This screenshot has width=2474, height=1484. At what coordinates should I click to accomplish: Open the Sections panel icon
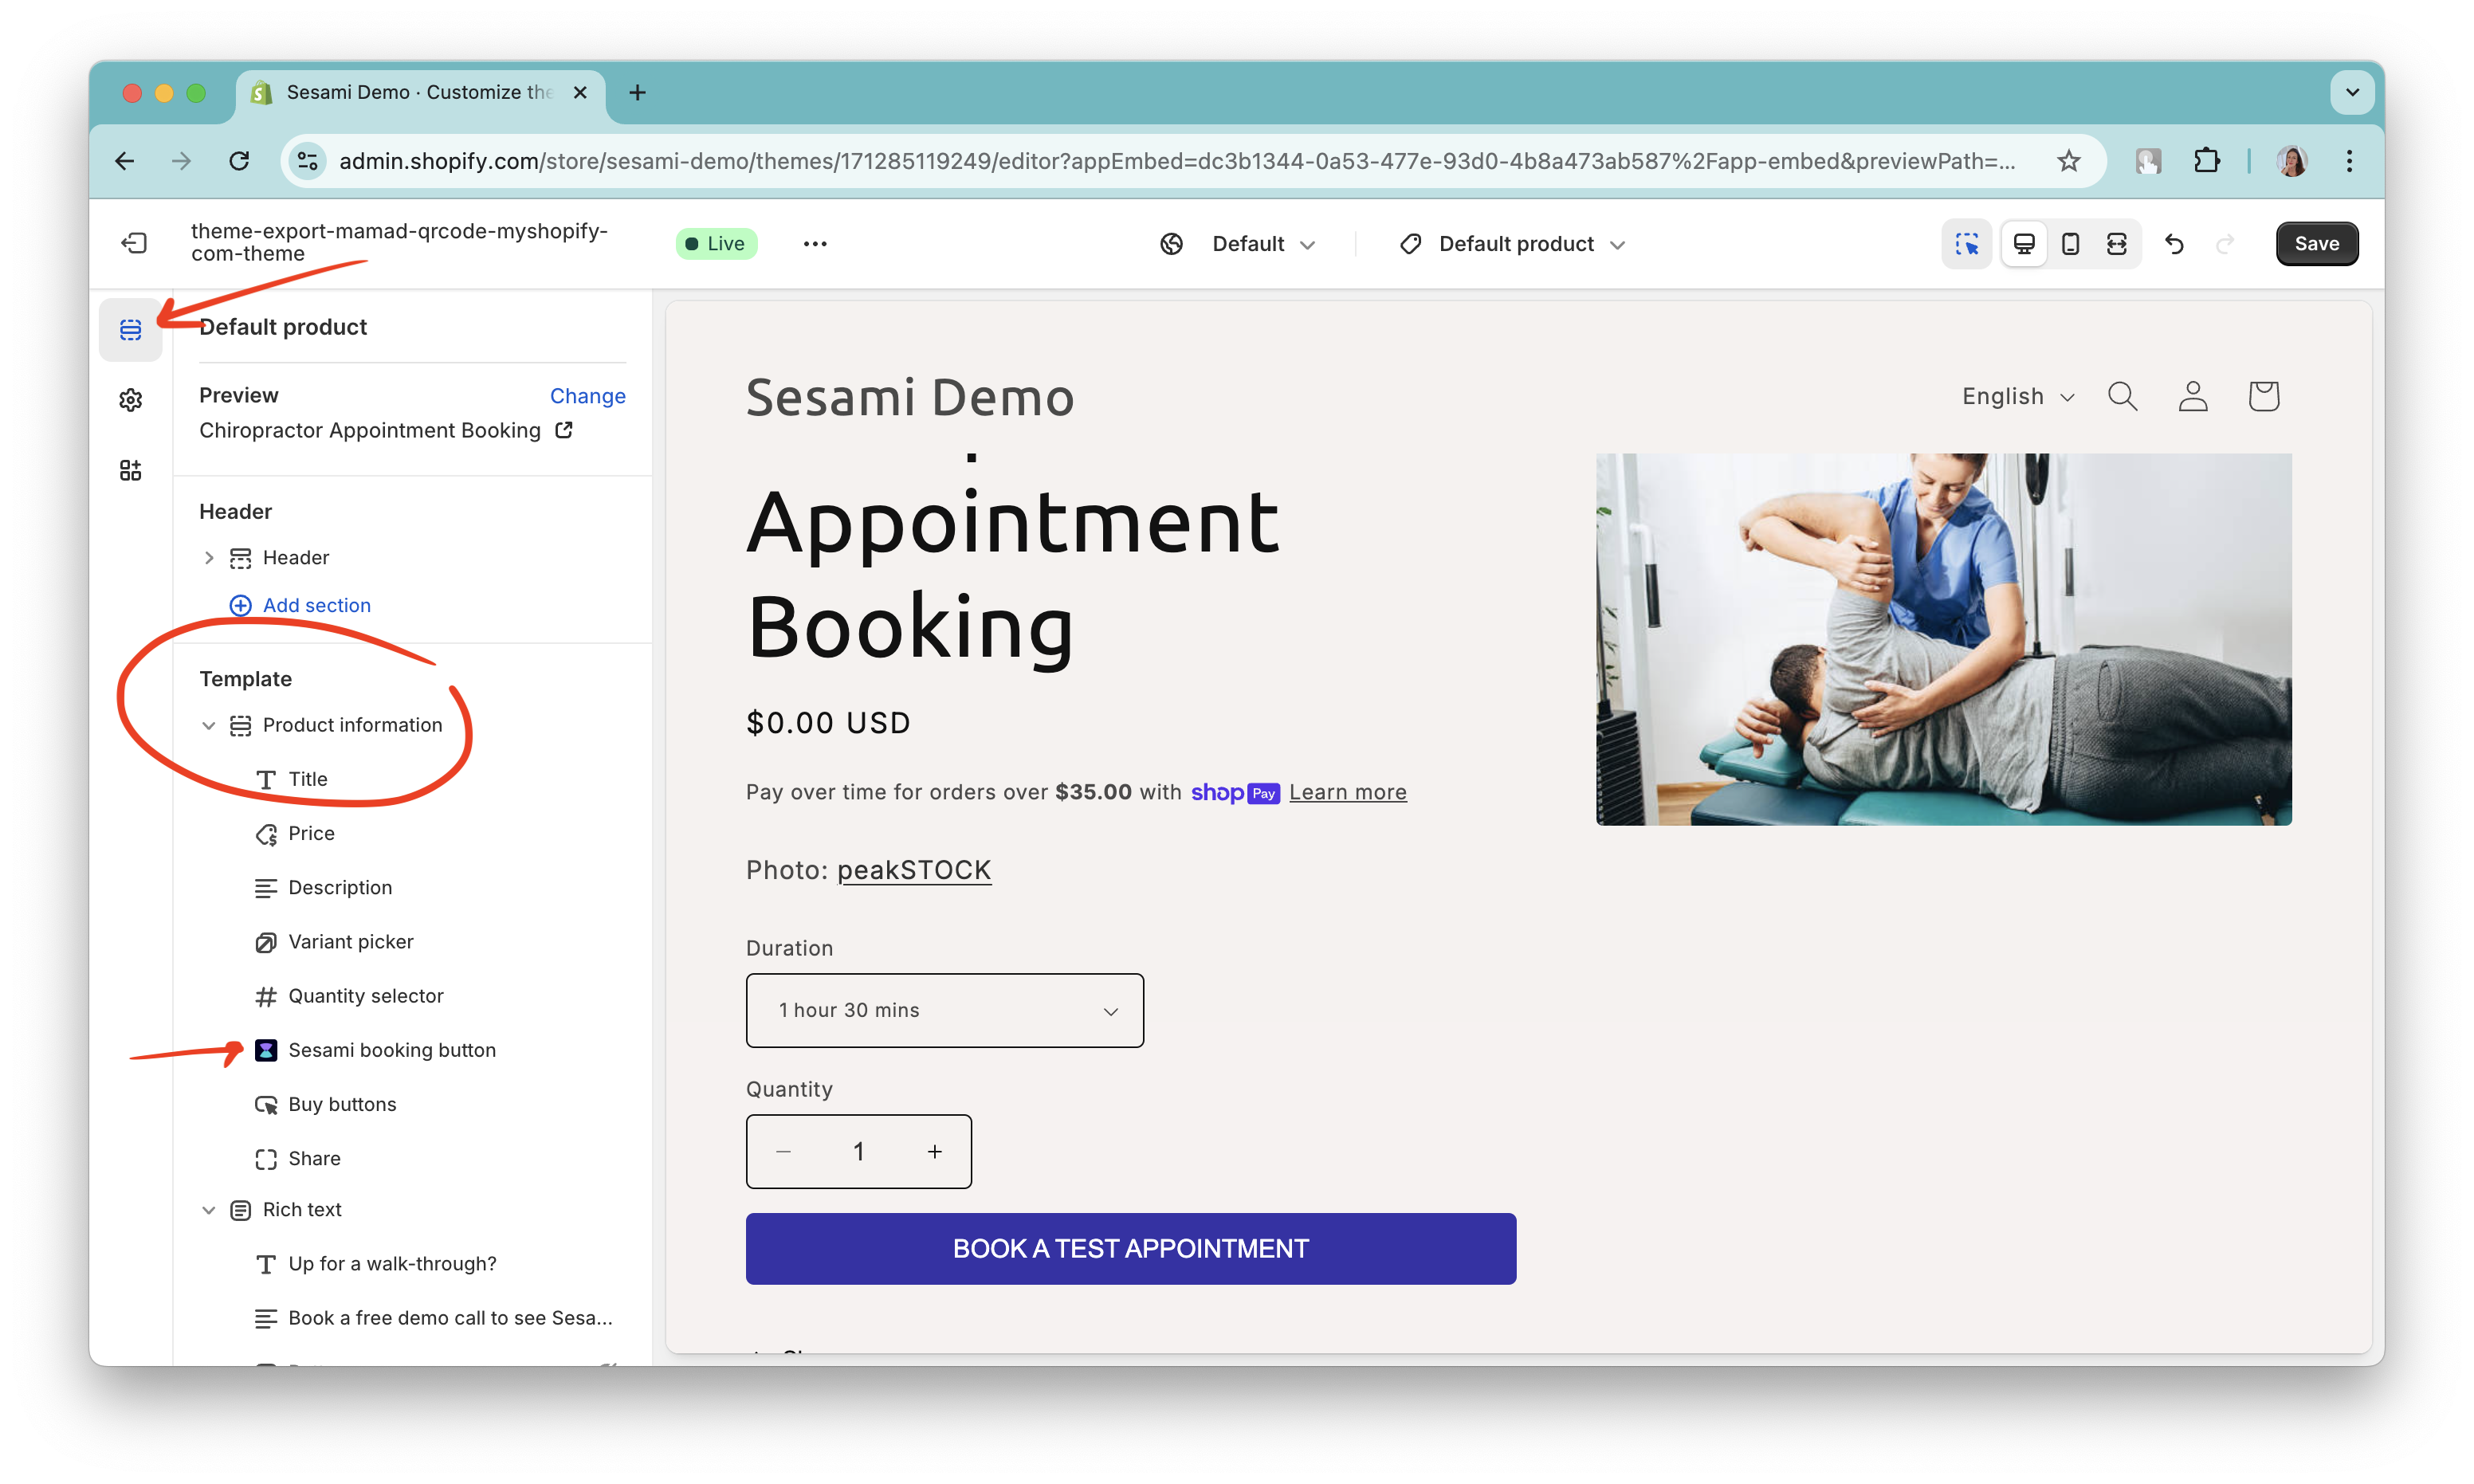[x=130, y=329]
